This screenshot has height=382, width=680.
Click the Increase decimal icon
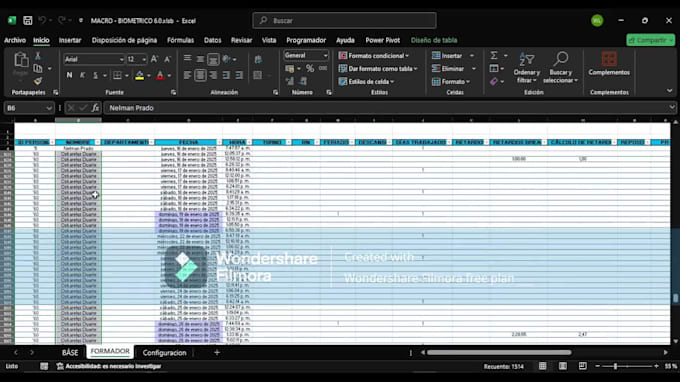point(290,81)
